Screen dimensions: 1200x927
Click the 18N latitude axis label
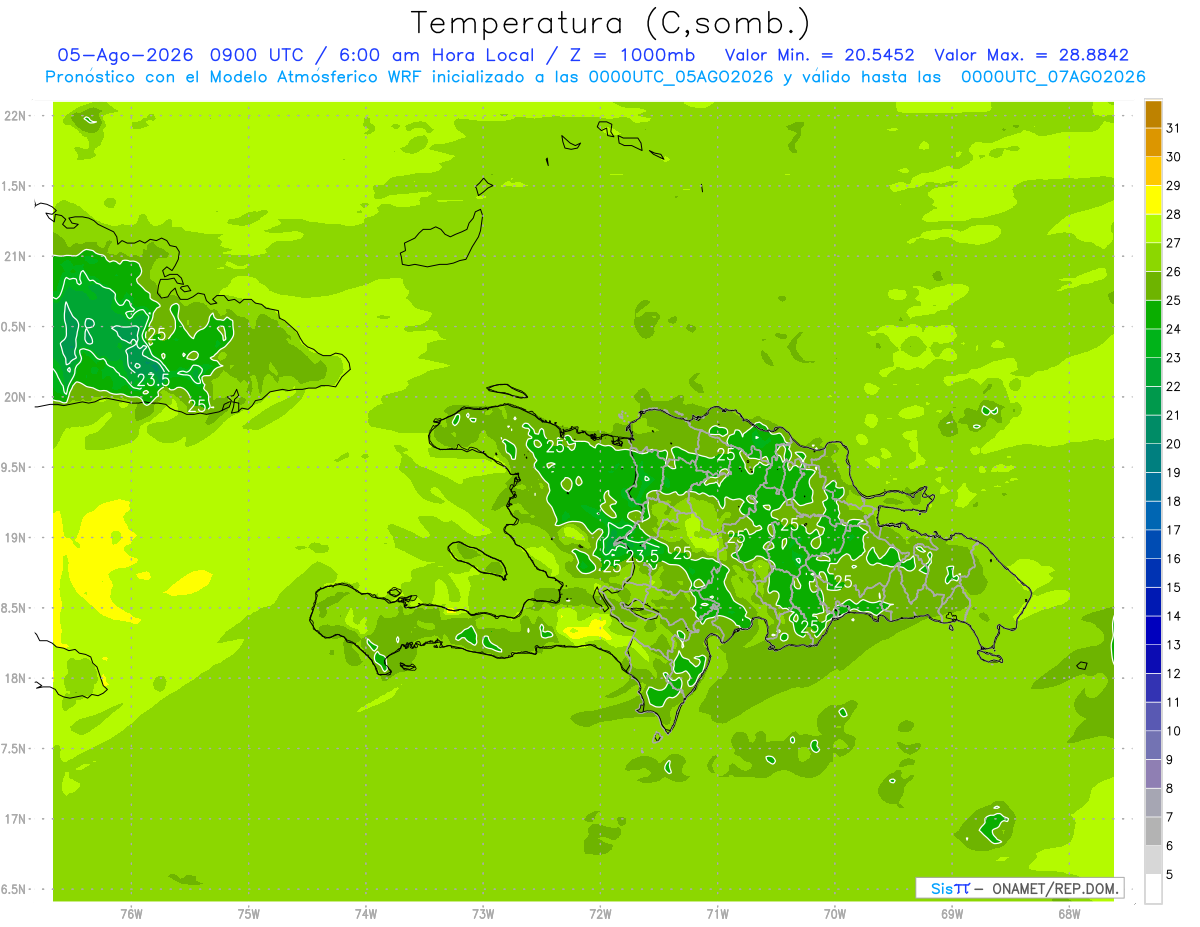pyautogui.click(x=16, y=679)
